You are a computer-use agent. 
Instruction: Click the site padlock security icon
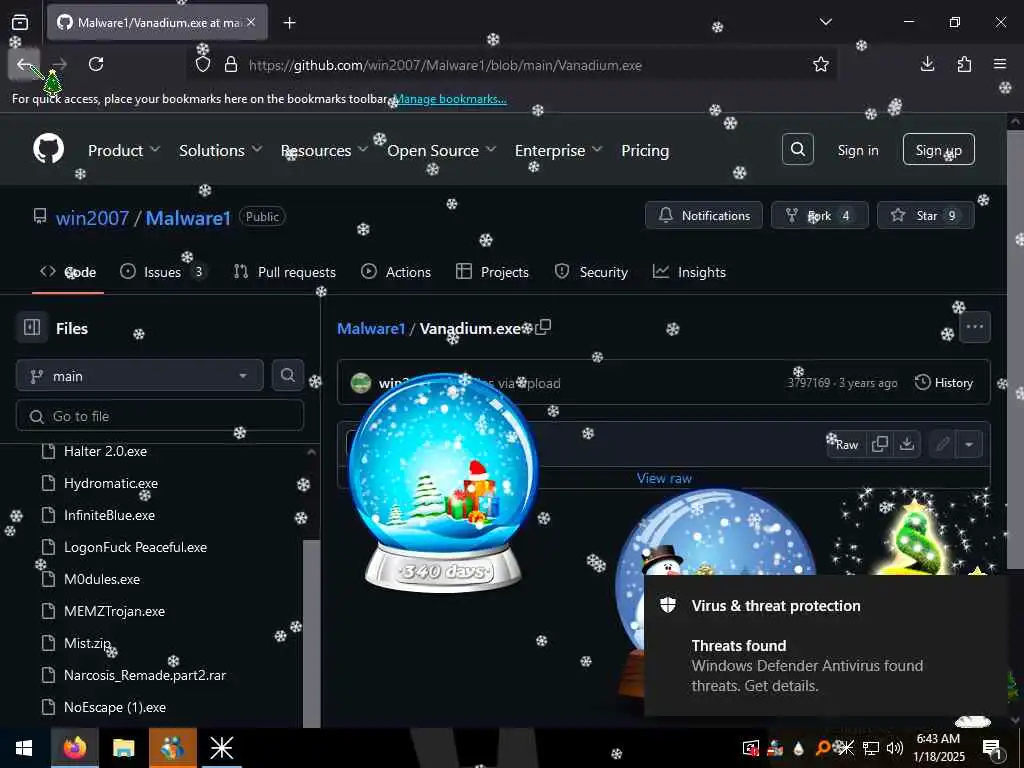click(x=231, y=65)
